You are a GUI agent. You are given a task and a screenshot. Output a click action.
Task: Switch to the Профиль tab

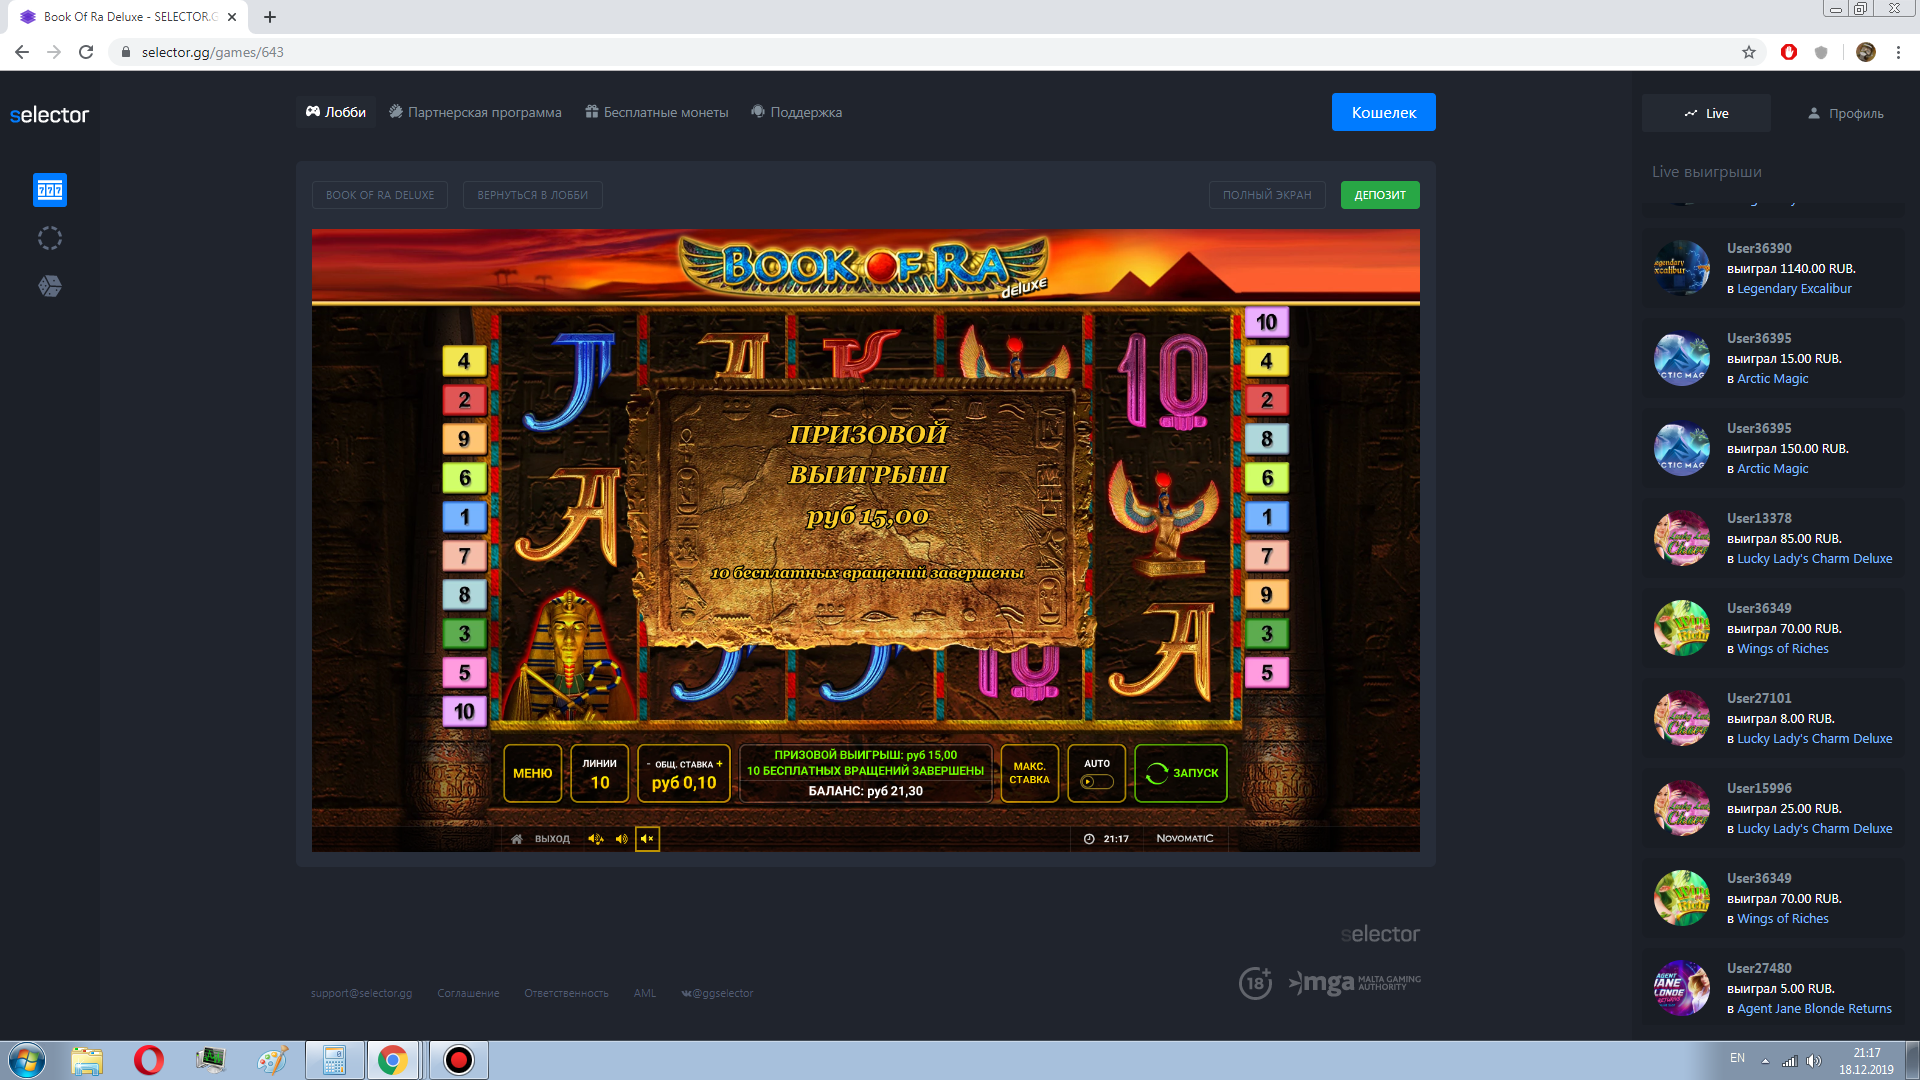pyautogui.click(x=1845, y=113)
